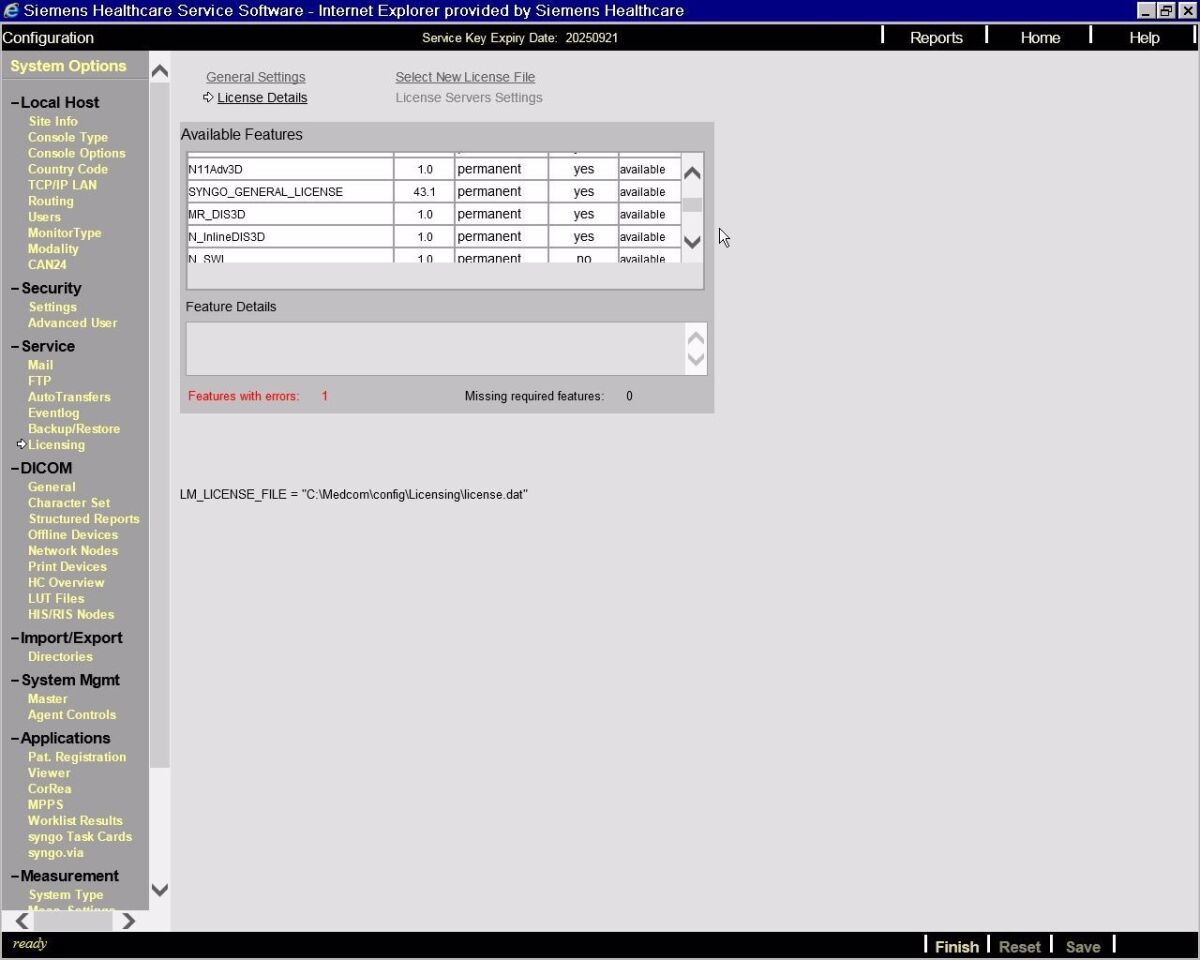The image size is (1200, 960).
Task: Open CAN24 settings
Action: click(47, 265)
